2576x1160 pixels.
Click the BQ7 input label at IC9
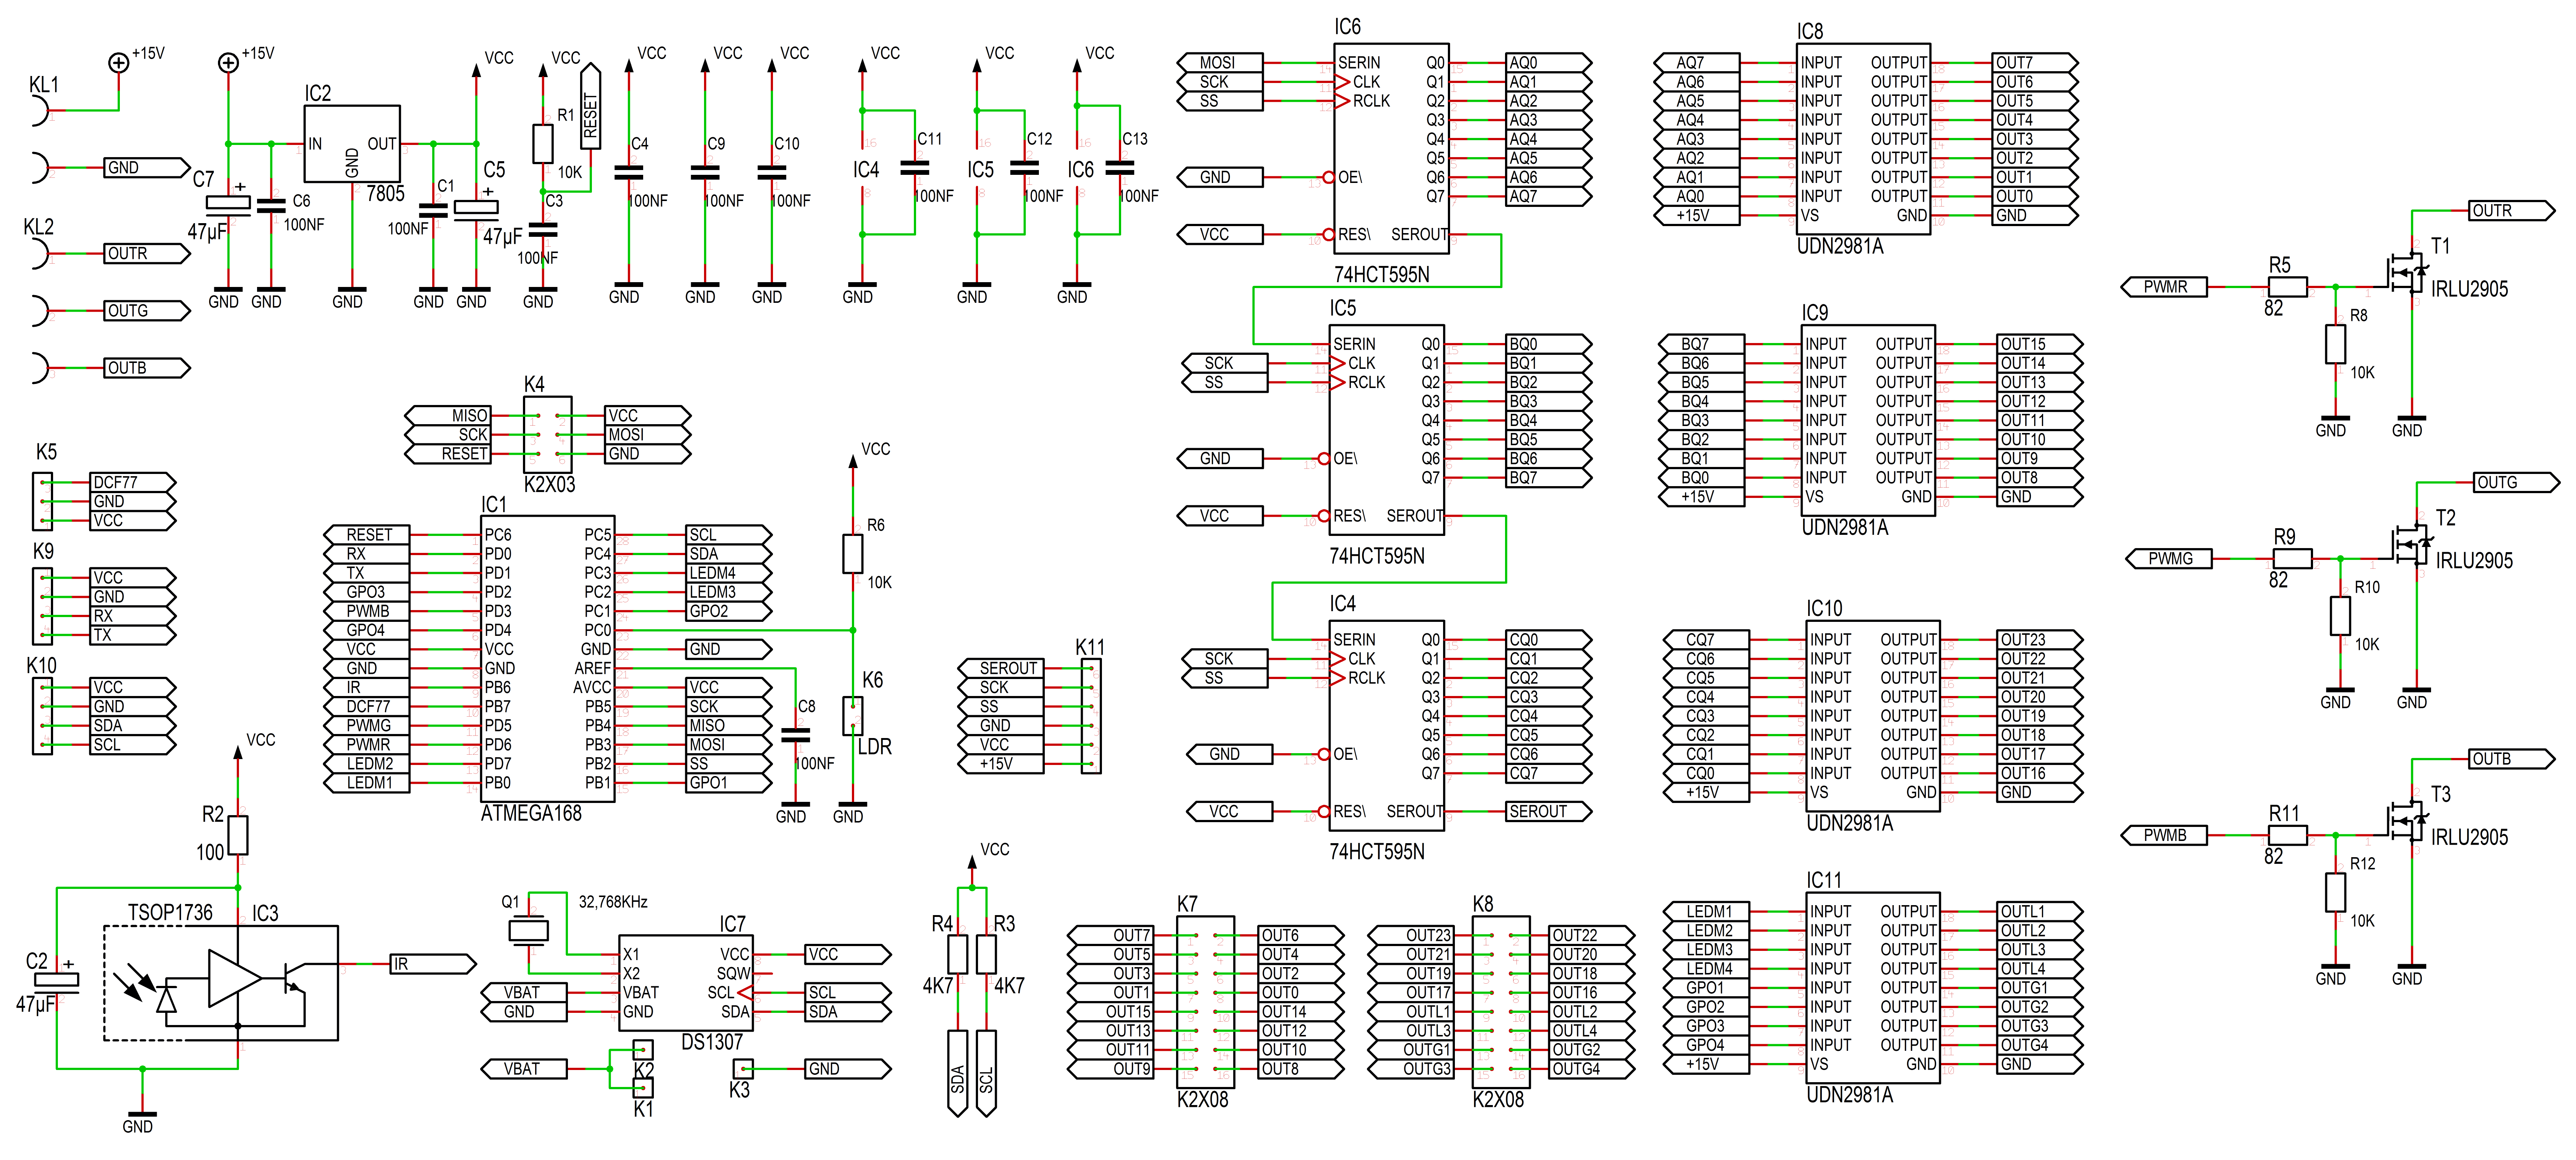1701,344
